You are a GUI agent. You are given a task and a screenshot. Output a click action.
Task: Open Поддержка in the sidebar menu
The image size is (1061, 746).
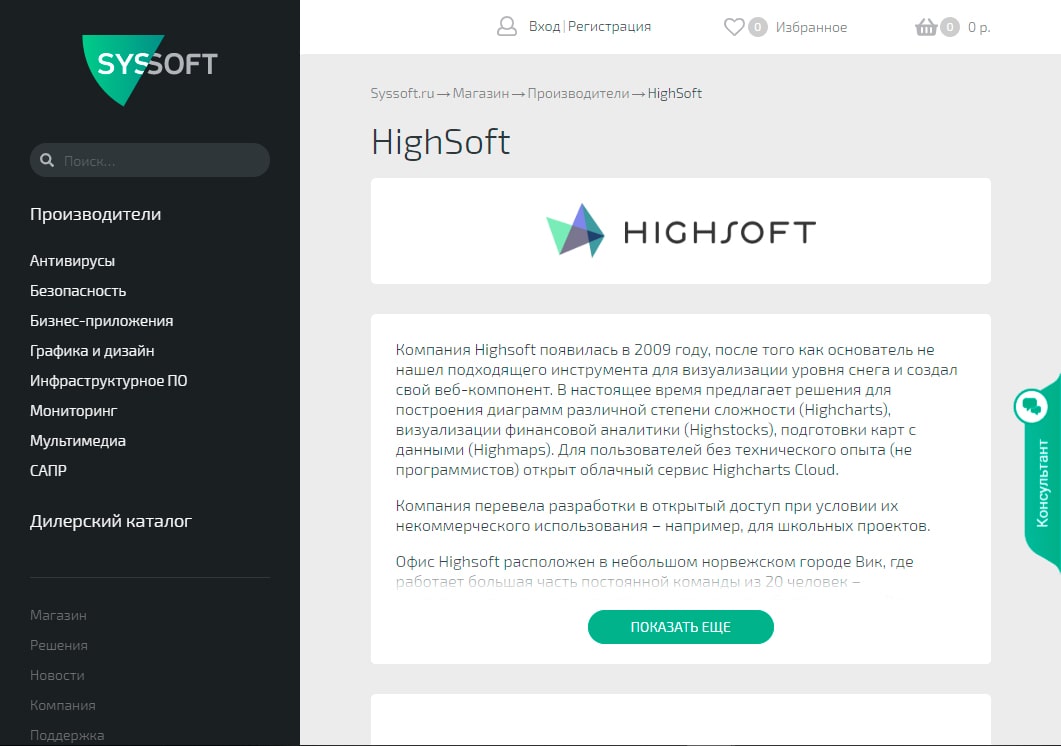(x=67, y=735)
